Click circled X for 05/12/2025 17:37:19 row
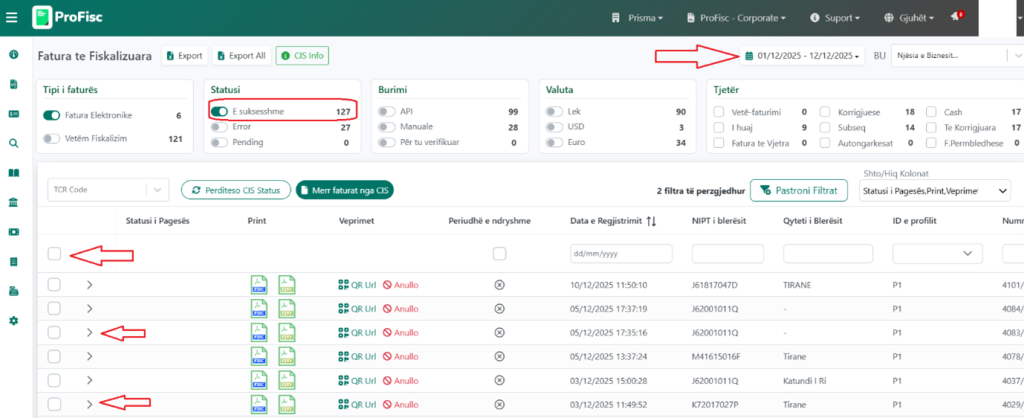 point(499,309)
